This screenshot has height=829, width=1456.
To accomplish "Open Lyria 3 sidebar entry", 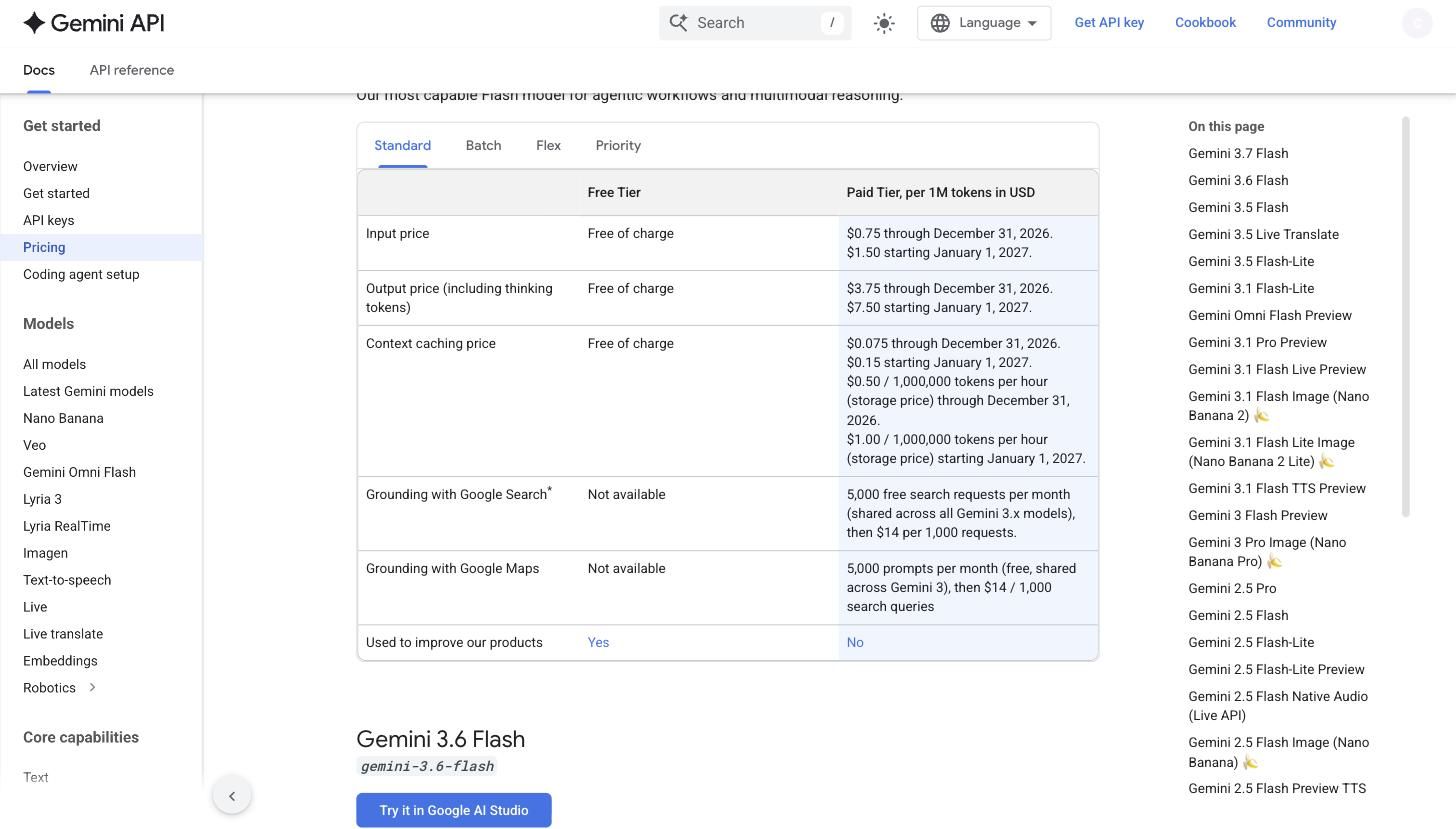I will coord(42,499).
